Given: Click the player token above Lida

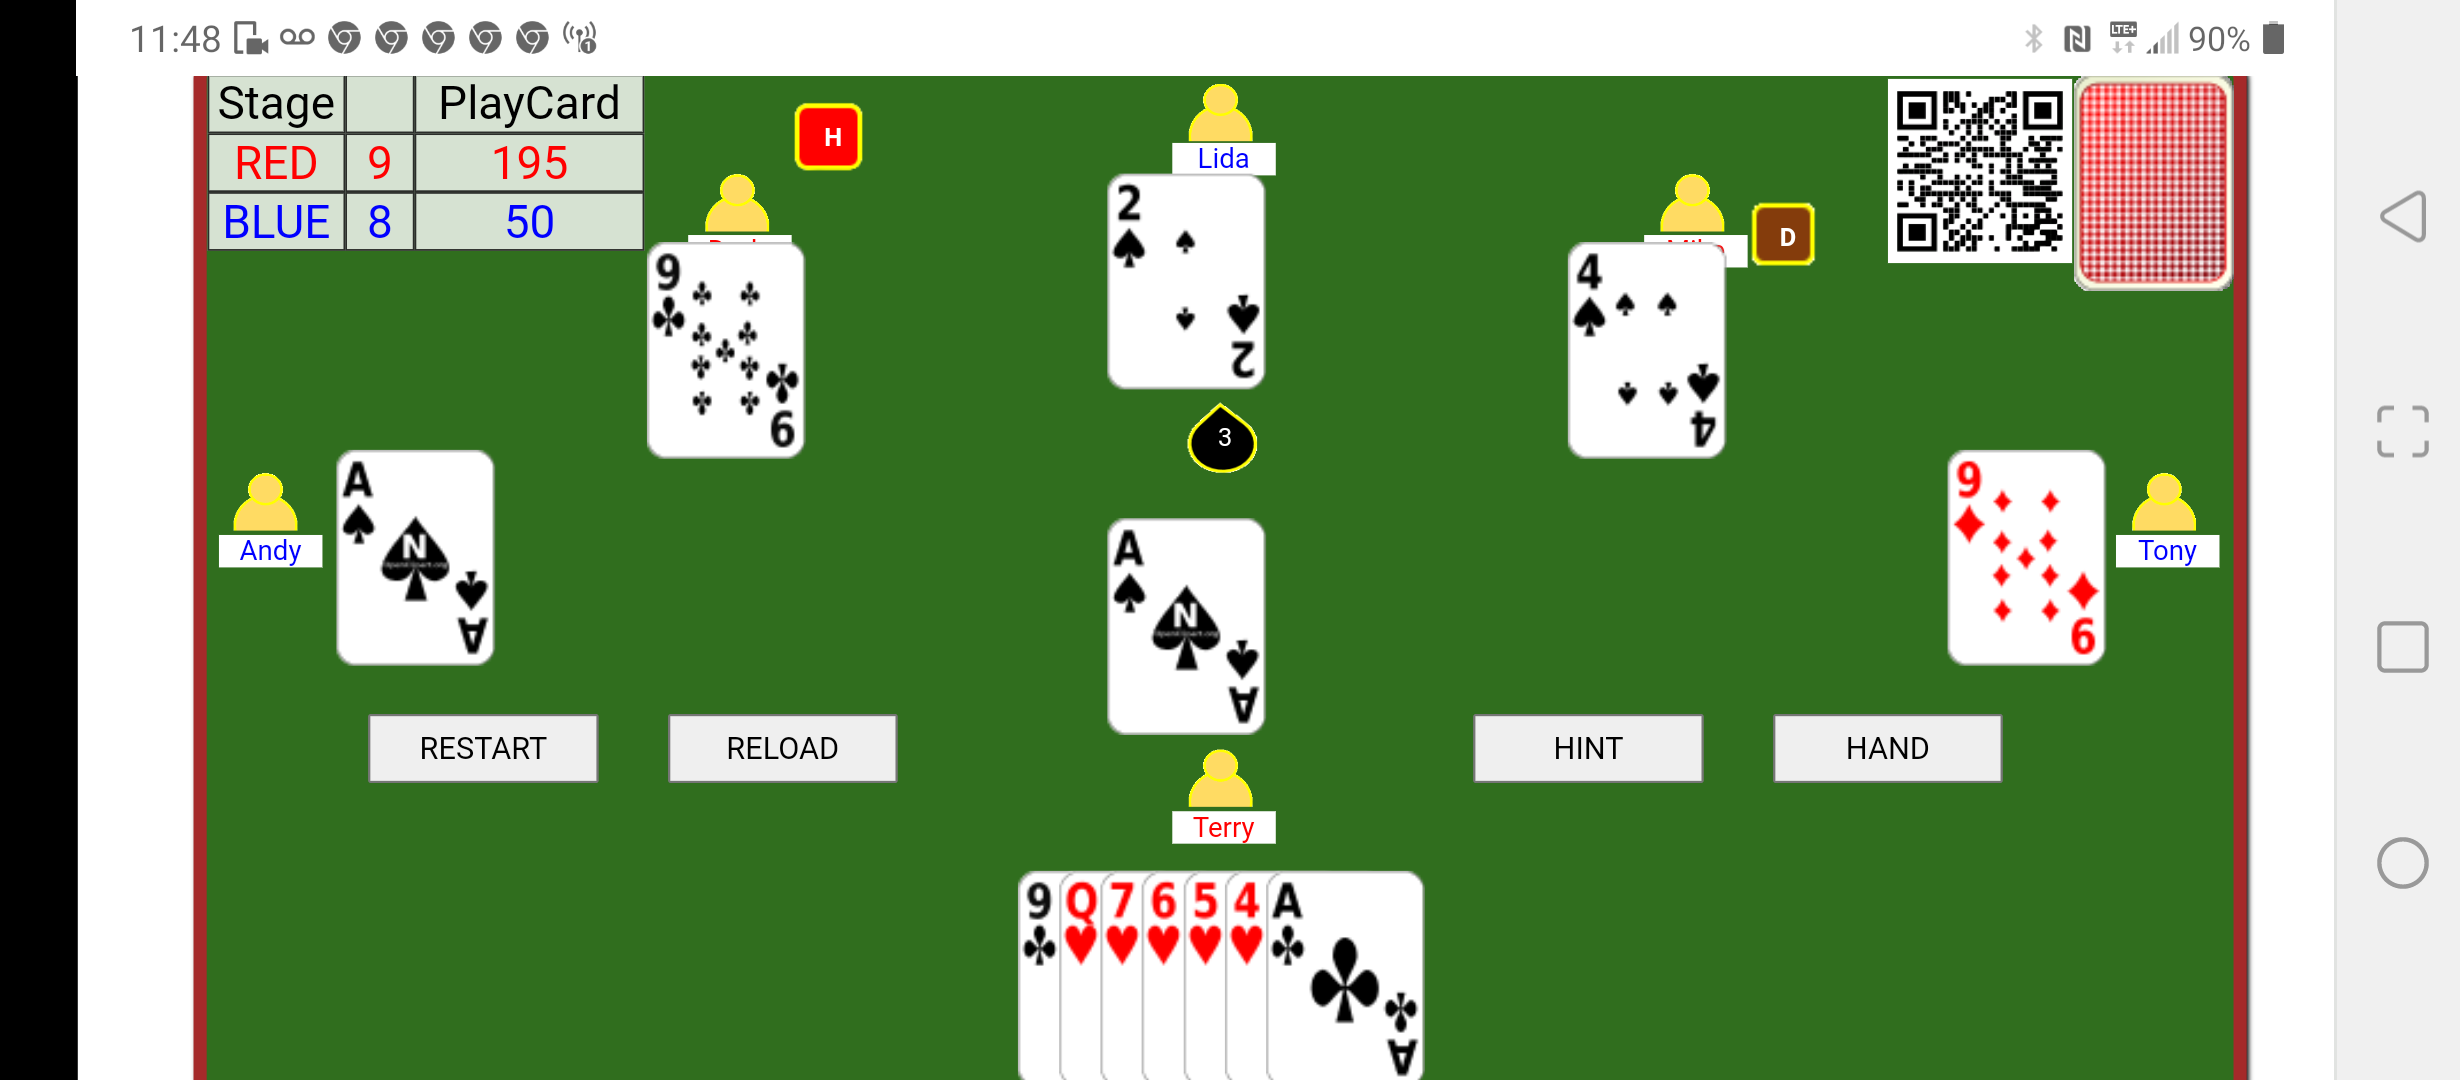Looking at the screenshot, I should [x=1224, y=116].
